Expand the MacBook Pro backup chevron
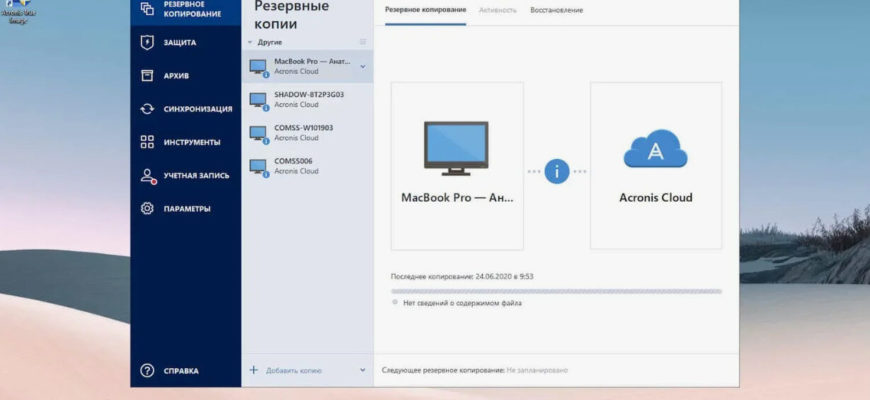Image resolution: width=870 pixels, height=400 pixels. (x=363, y=67)
